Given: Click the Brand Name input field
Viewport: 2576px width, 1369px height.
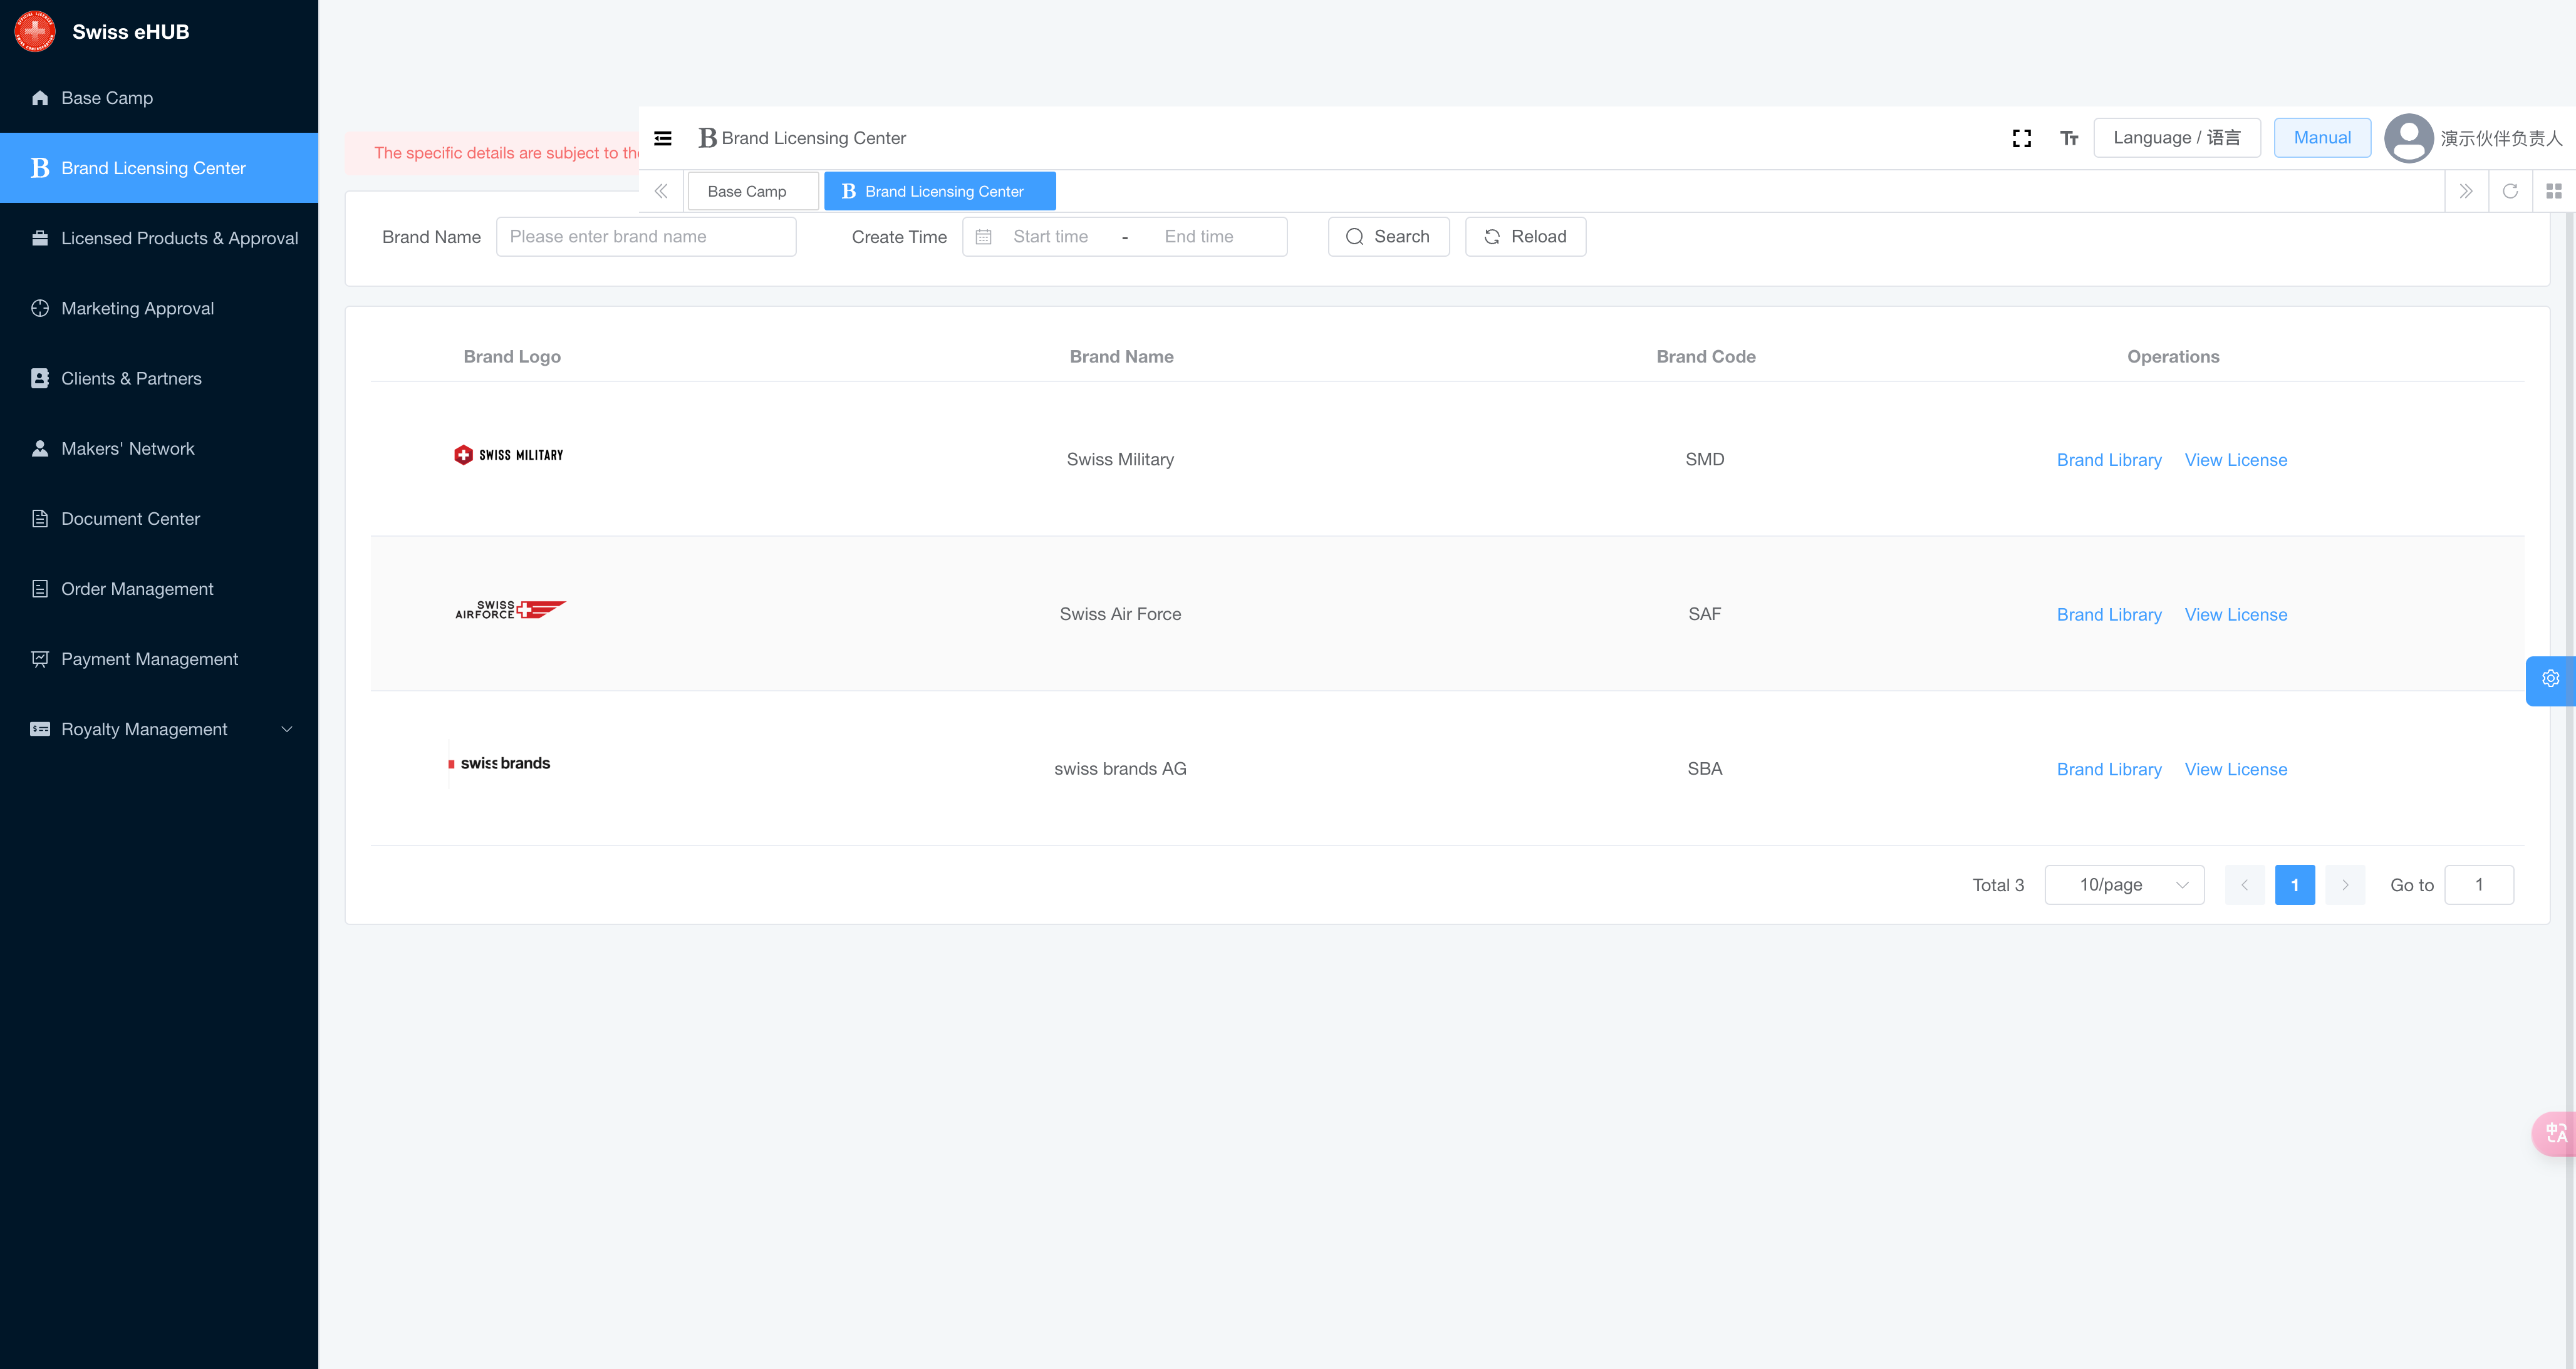Looking at the screenshot, I should (646, 237).
